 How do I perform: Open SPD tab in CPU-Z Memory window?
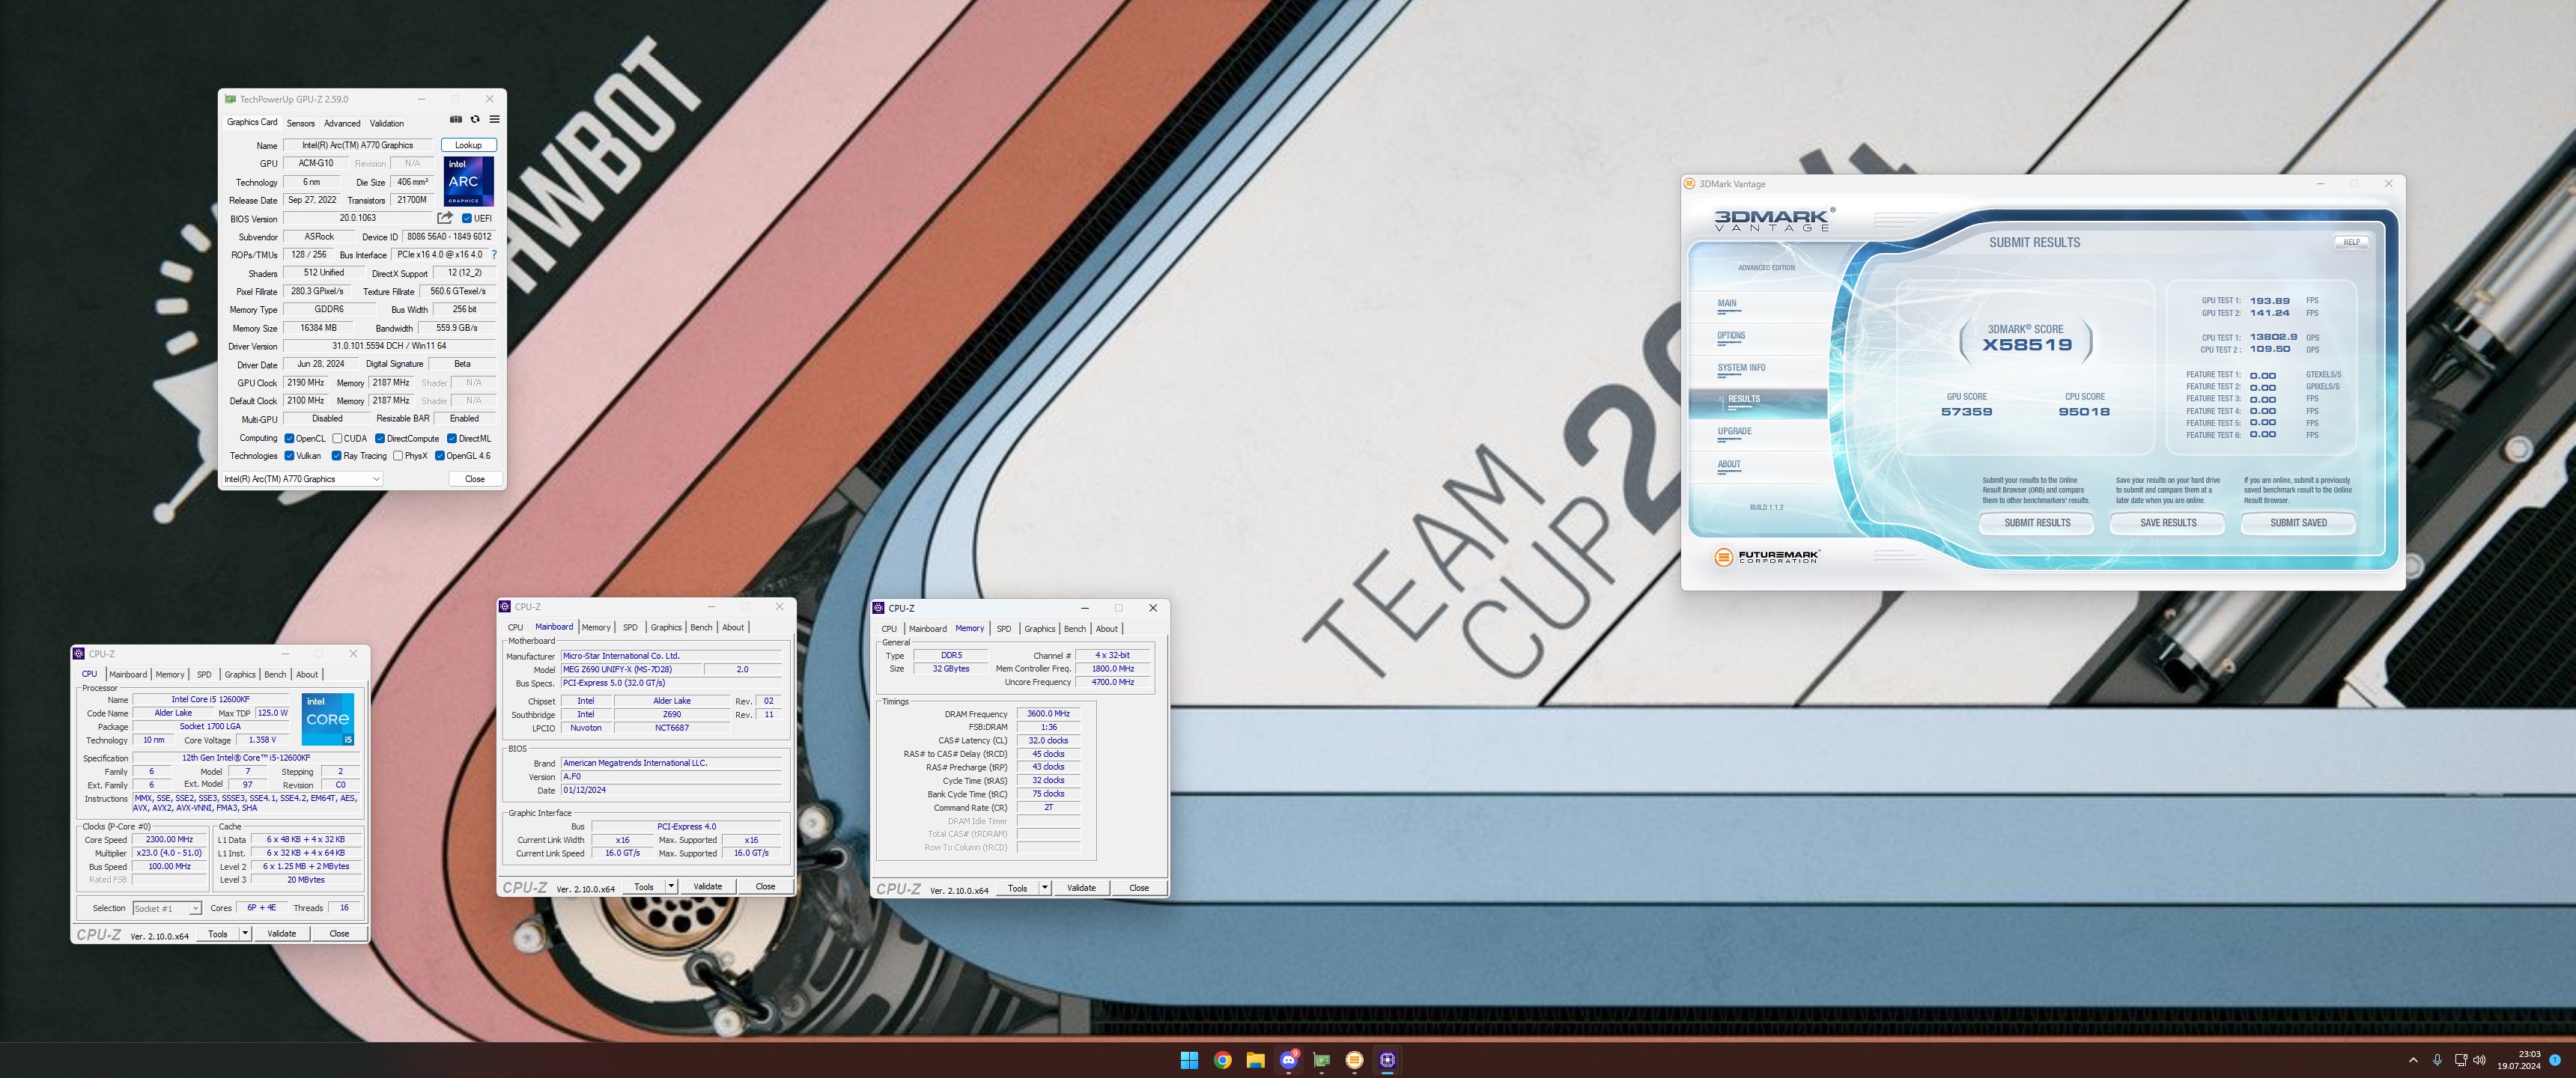pos(1004,629)
